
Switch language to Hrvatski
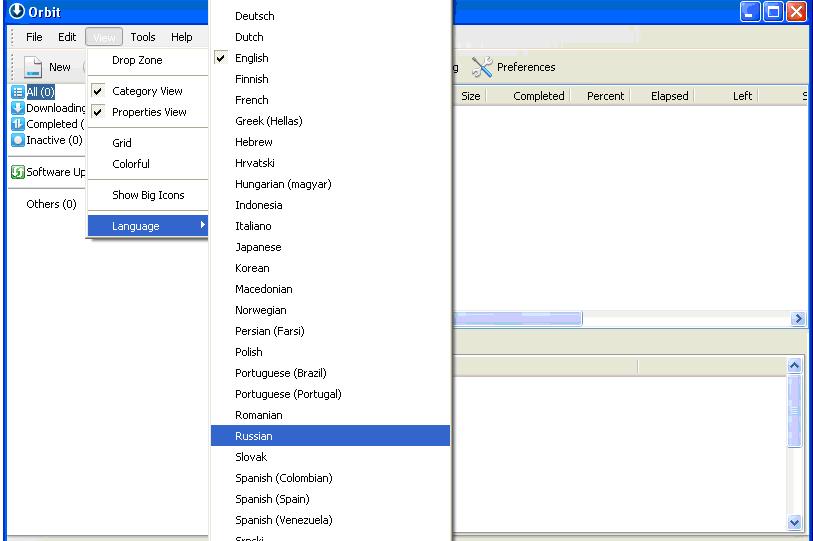[330, 163]
